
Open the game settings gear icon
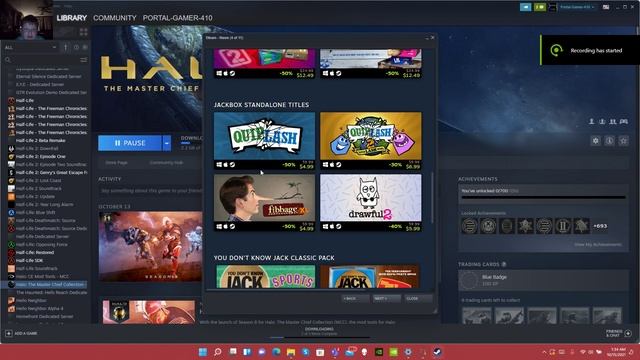tap(596, 141)
